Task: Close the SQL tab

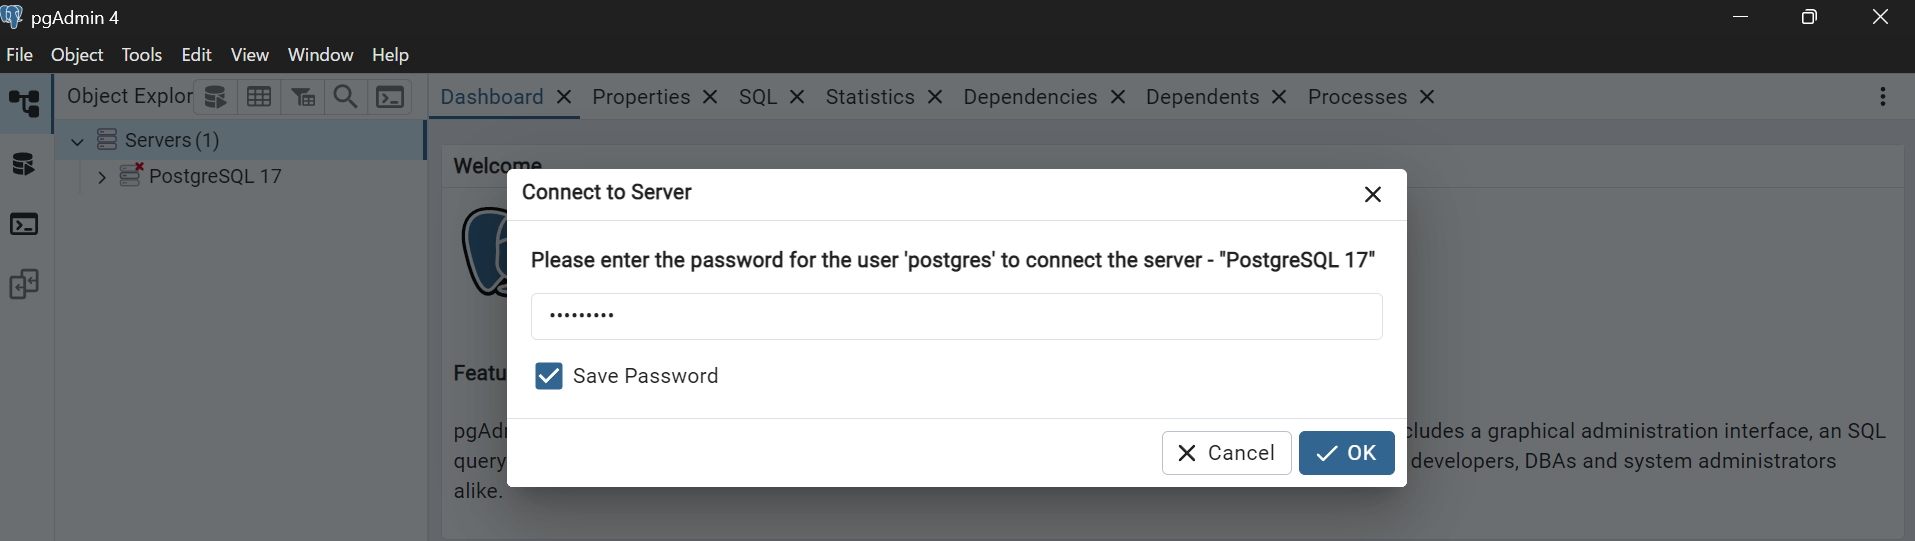Action: [797, 97]
